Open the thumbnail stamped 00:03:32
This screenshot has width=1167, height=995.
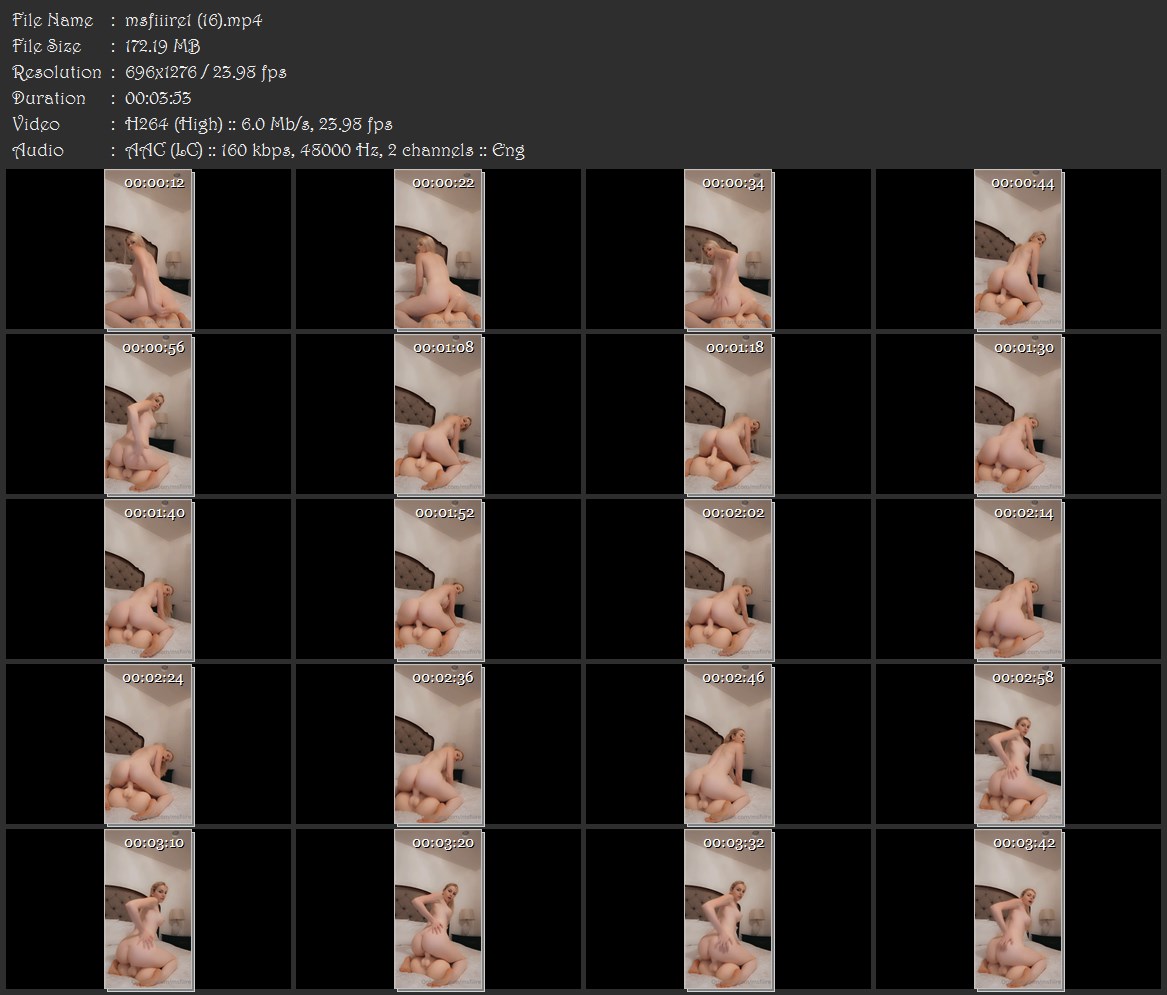tap(729, 910)
